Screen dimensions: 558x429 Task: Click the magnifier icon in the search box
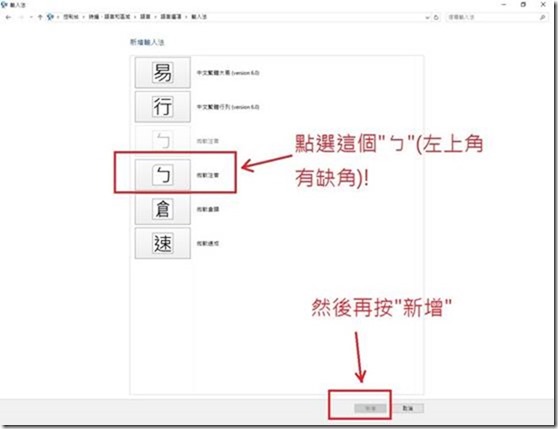coord(542,17)
